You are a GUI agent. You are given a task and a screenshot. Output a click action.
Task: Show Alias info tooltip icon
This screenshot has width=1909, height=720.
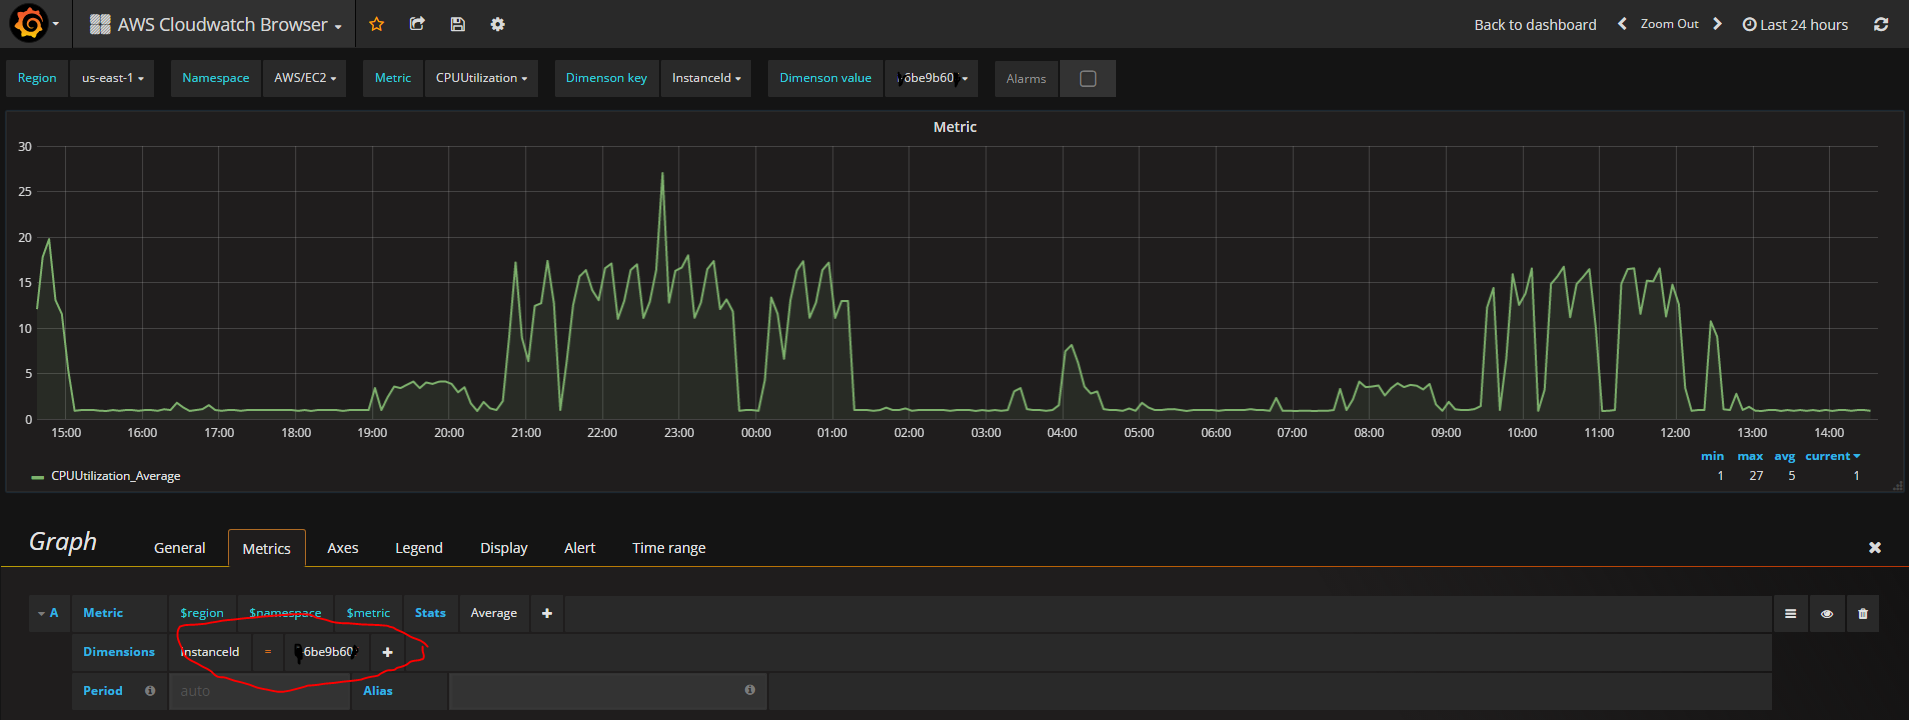750,690
